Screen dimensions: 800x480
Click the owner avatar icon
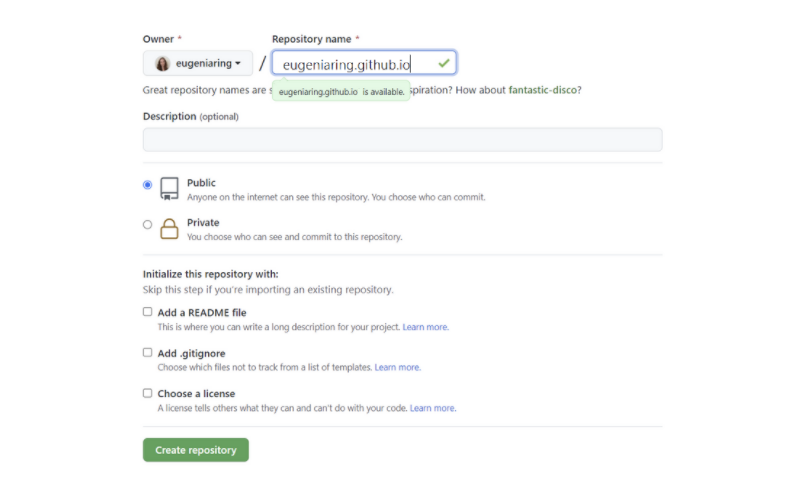pyautogui.click(x=162, y=64)
